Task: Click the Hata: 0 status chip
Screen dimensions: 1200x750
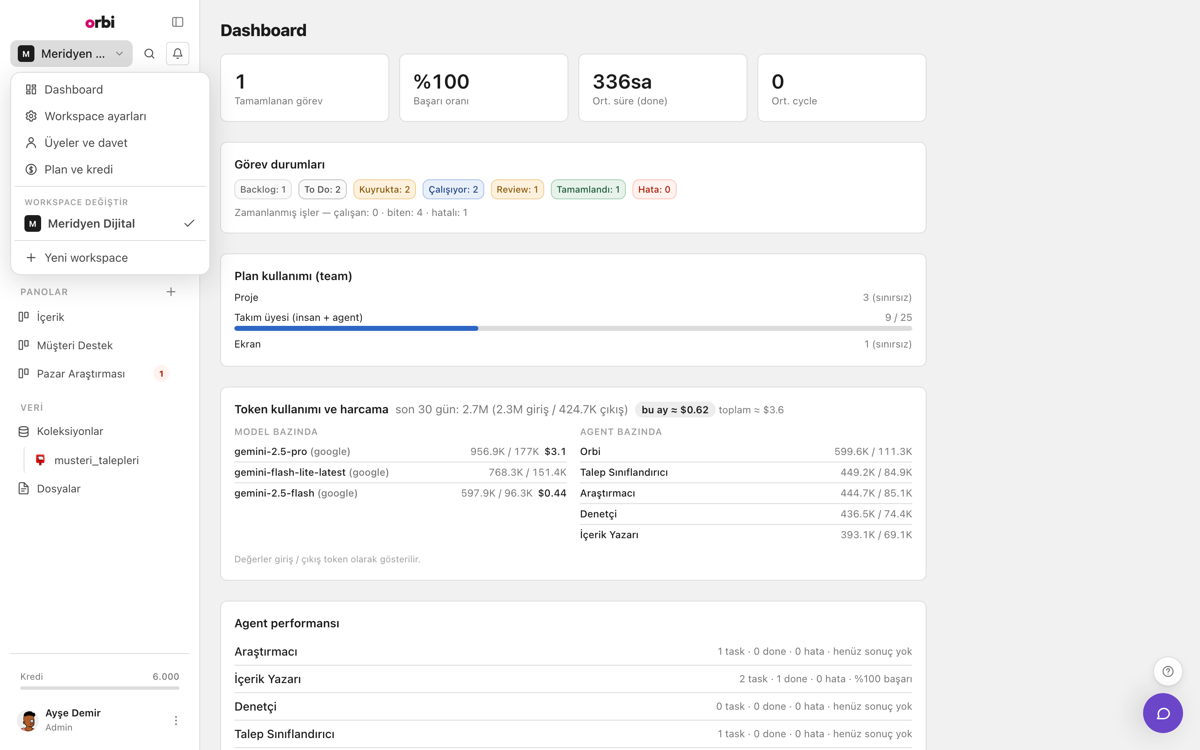Action: coord(654,189)
